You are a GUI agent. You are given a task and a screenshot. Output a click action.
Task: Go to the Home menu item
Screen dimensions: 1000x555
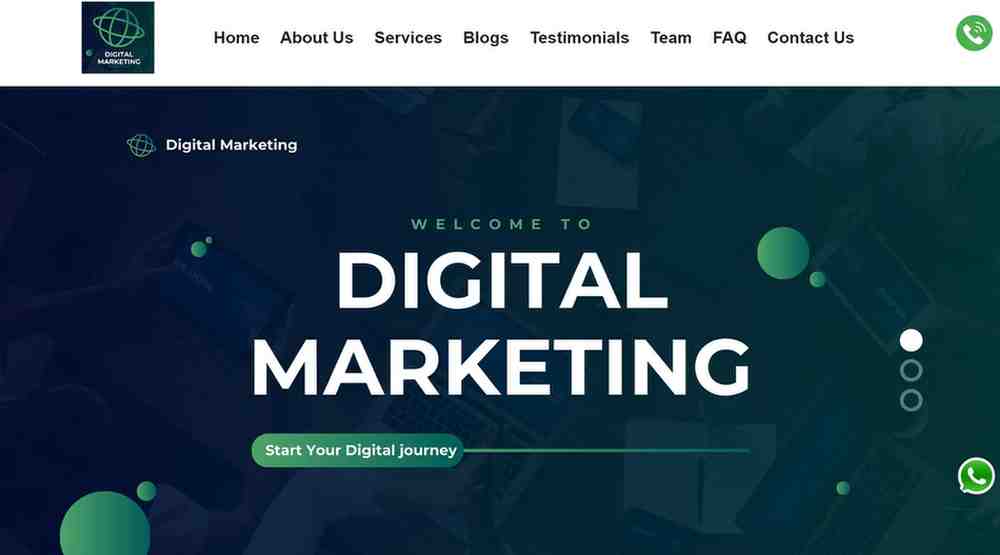(x=237, y=38)
